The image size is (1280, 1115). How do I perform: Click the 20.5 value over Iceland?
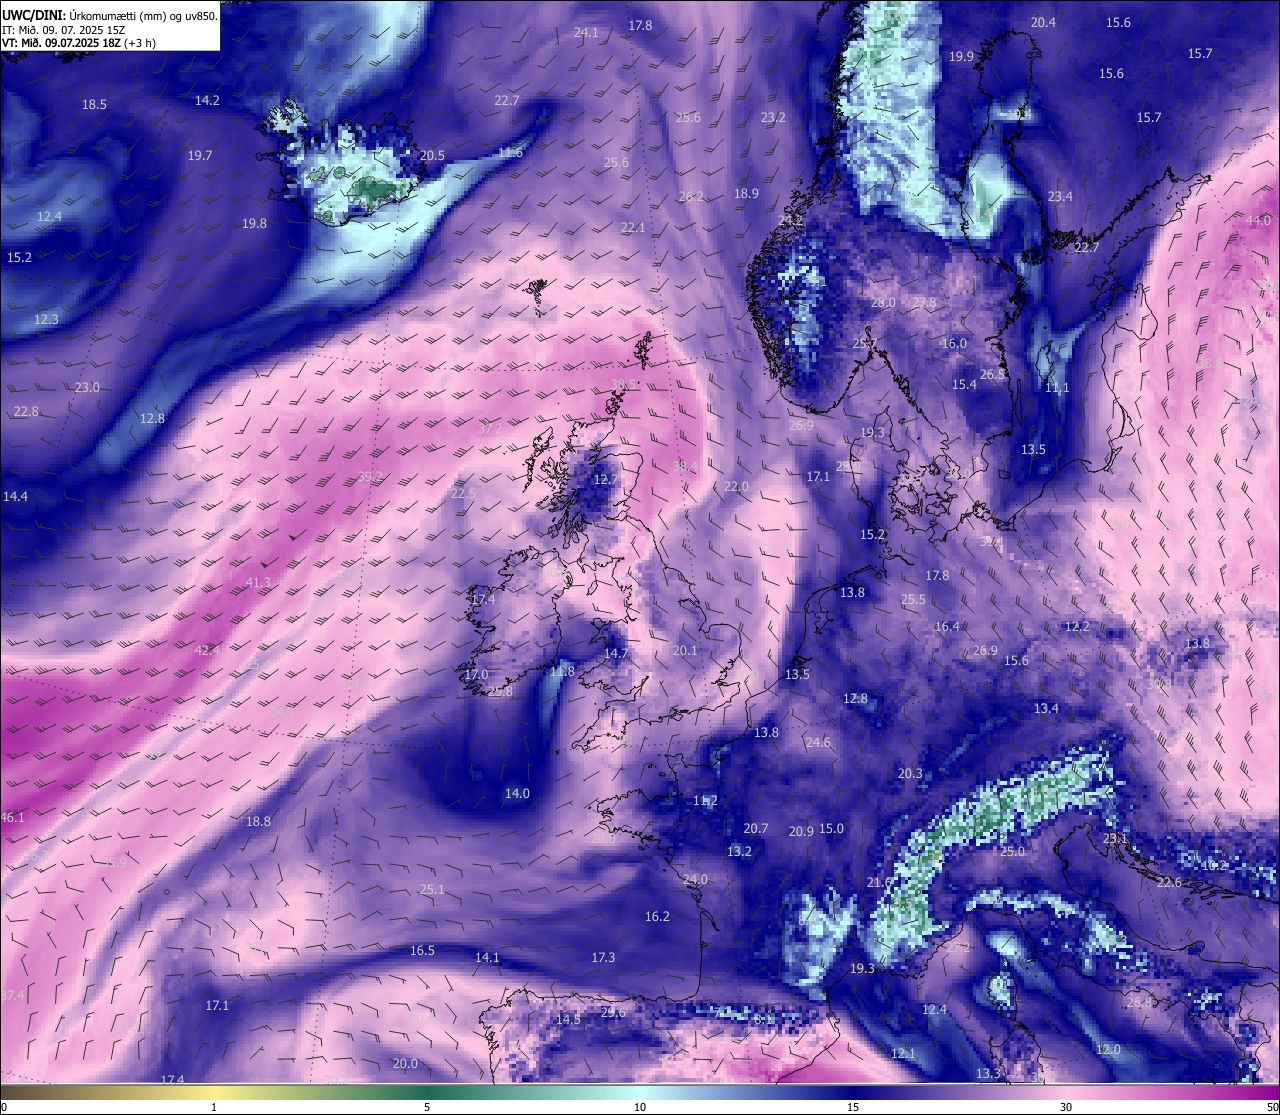click(x=432, y=155)
